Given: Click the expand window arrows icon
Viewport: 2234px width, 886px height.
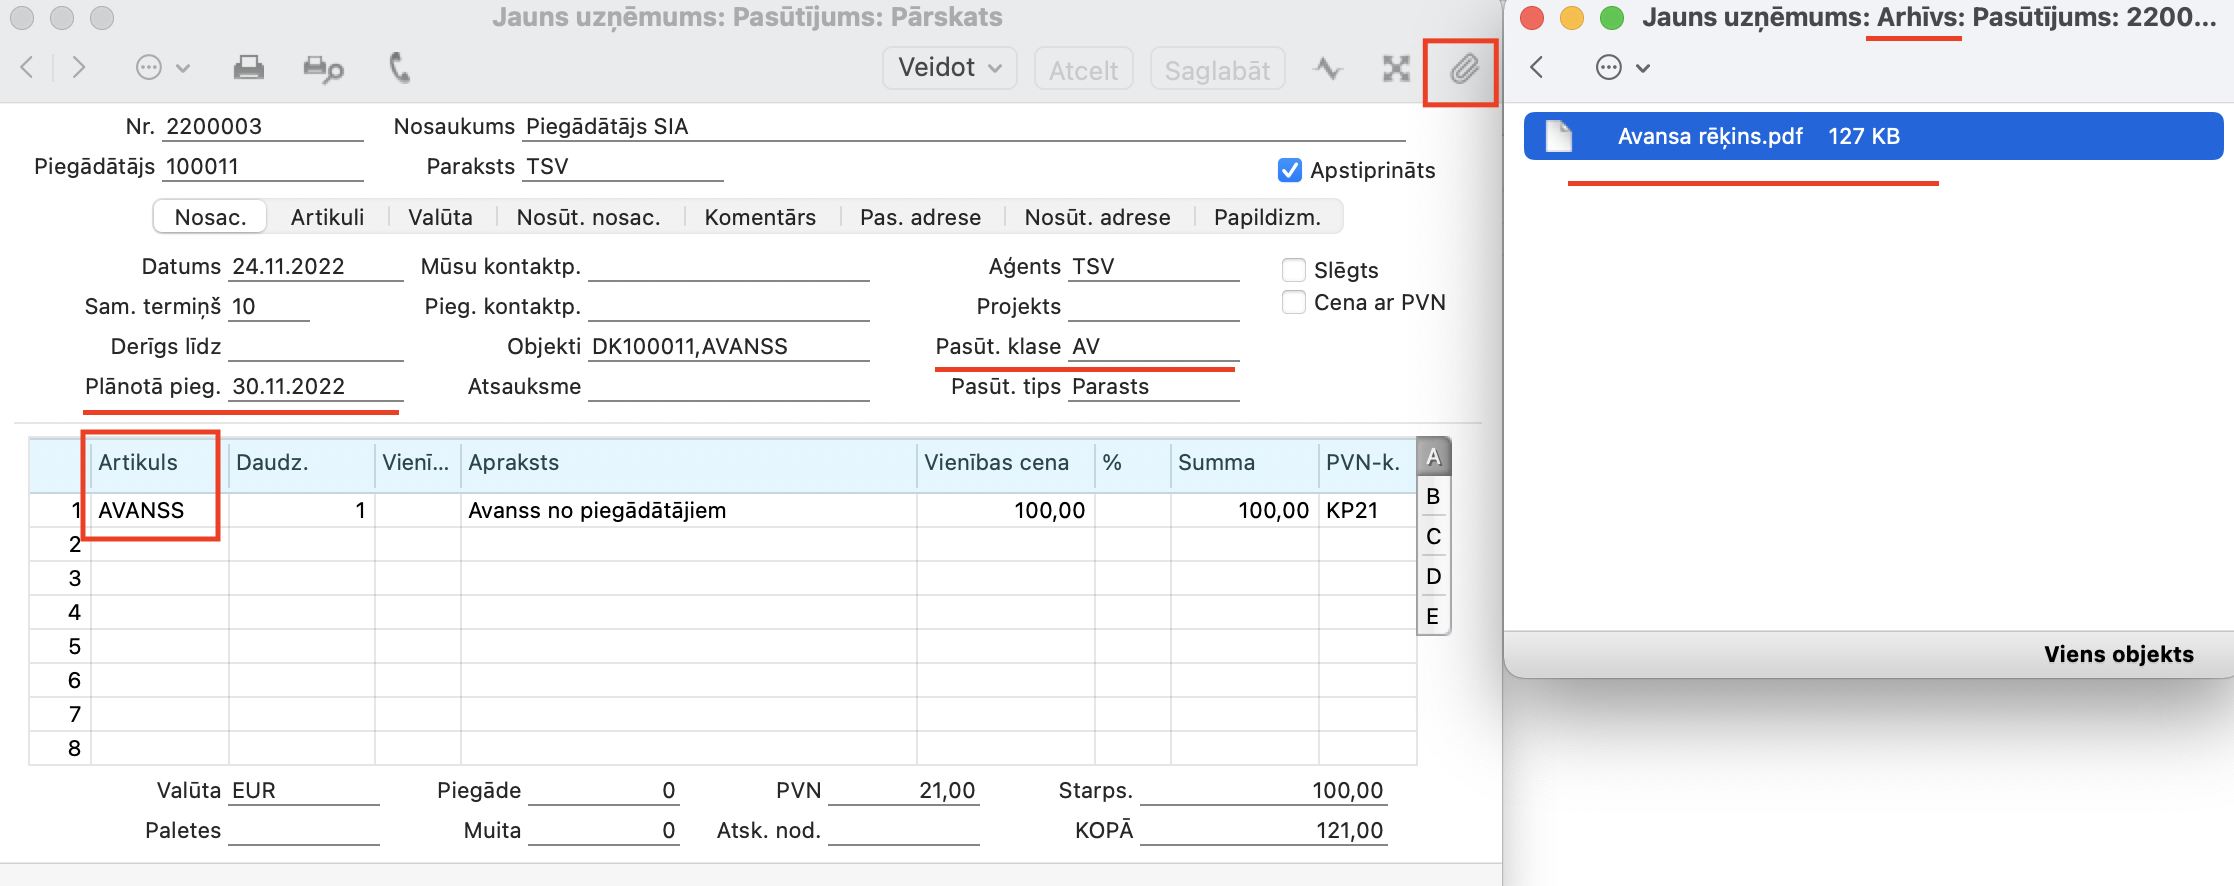Looking at the screenshot, I should [x=1395, y=69].
